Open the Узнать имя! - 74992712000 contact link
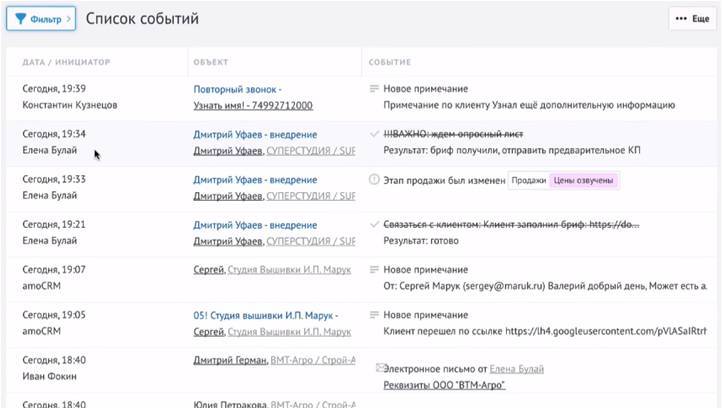The height and width of the screenshot is (409, 722). 253,105
